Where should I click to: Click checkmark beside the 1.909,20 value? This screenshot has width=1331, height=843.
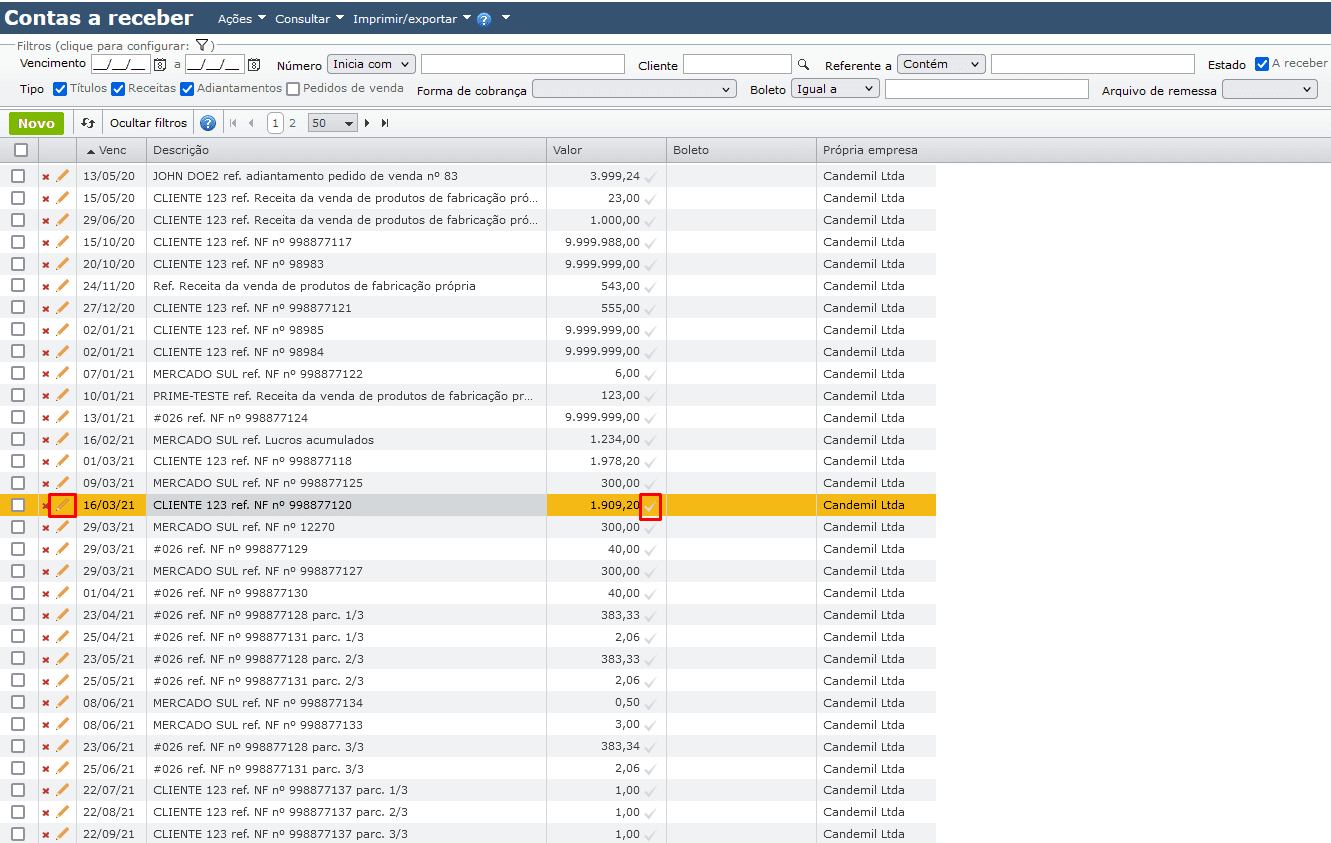click(x=651, y=507)
